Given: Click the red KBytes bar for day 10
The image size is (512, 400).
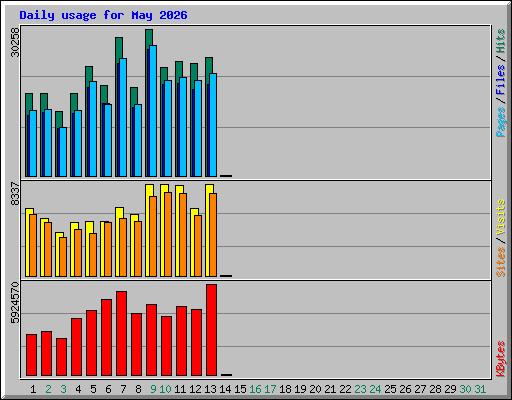Looking at the screenshot, I should (x=166, y=346).
